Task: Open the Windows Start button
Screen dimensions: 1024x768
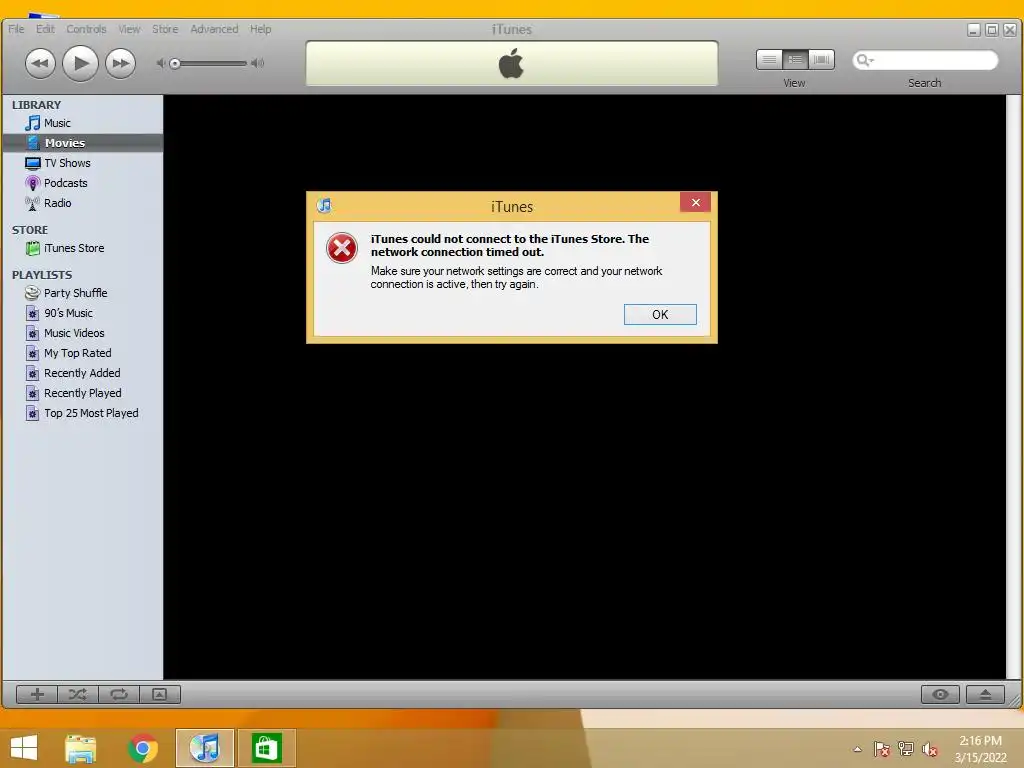Action: point(24,748)
